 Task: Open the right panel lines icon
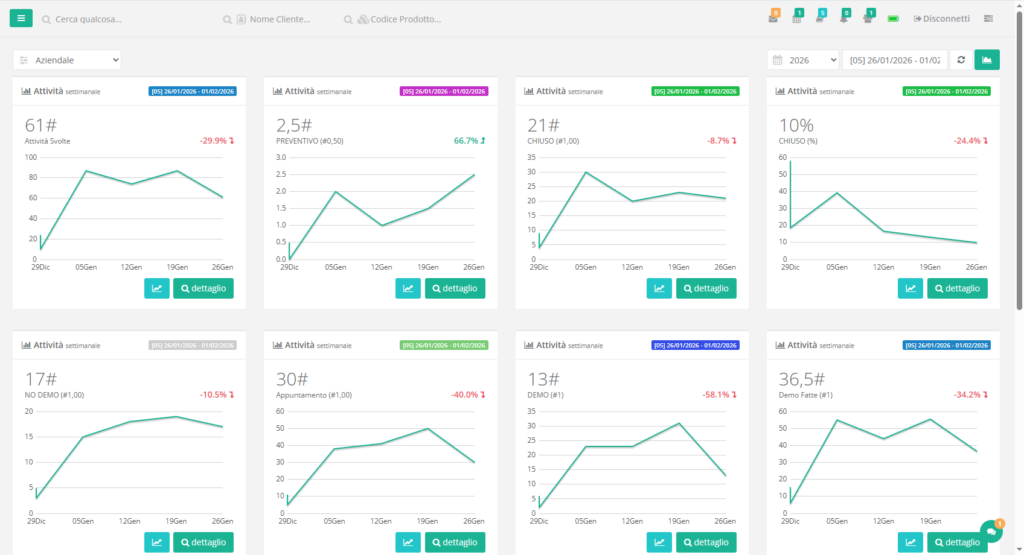pyautogui.click(x=988, y=18)
